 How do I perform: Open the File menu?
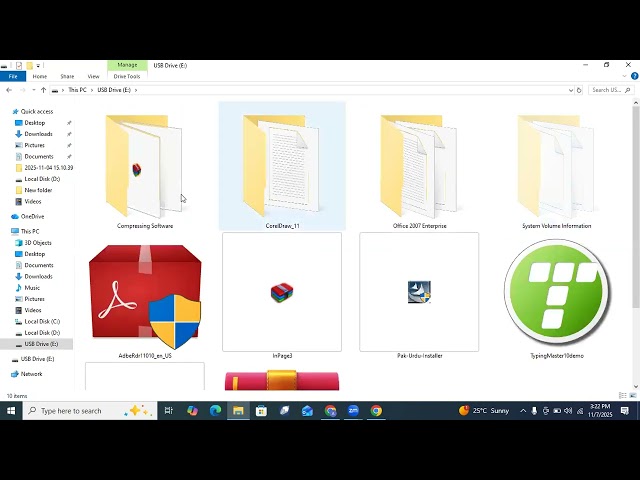[13, 76]
